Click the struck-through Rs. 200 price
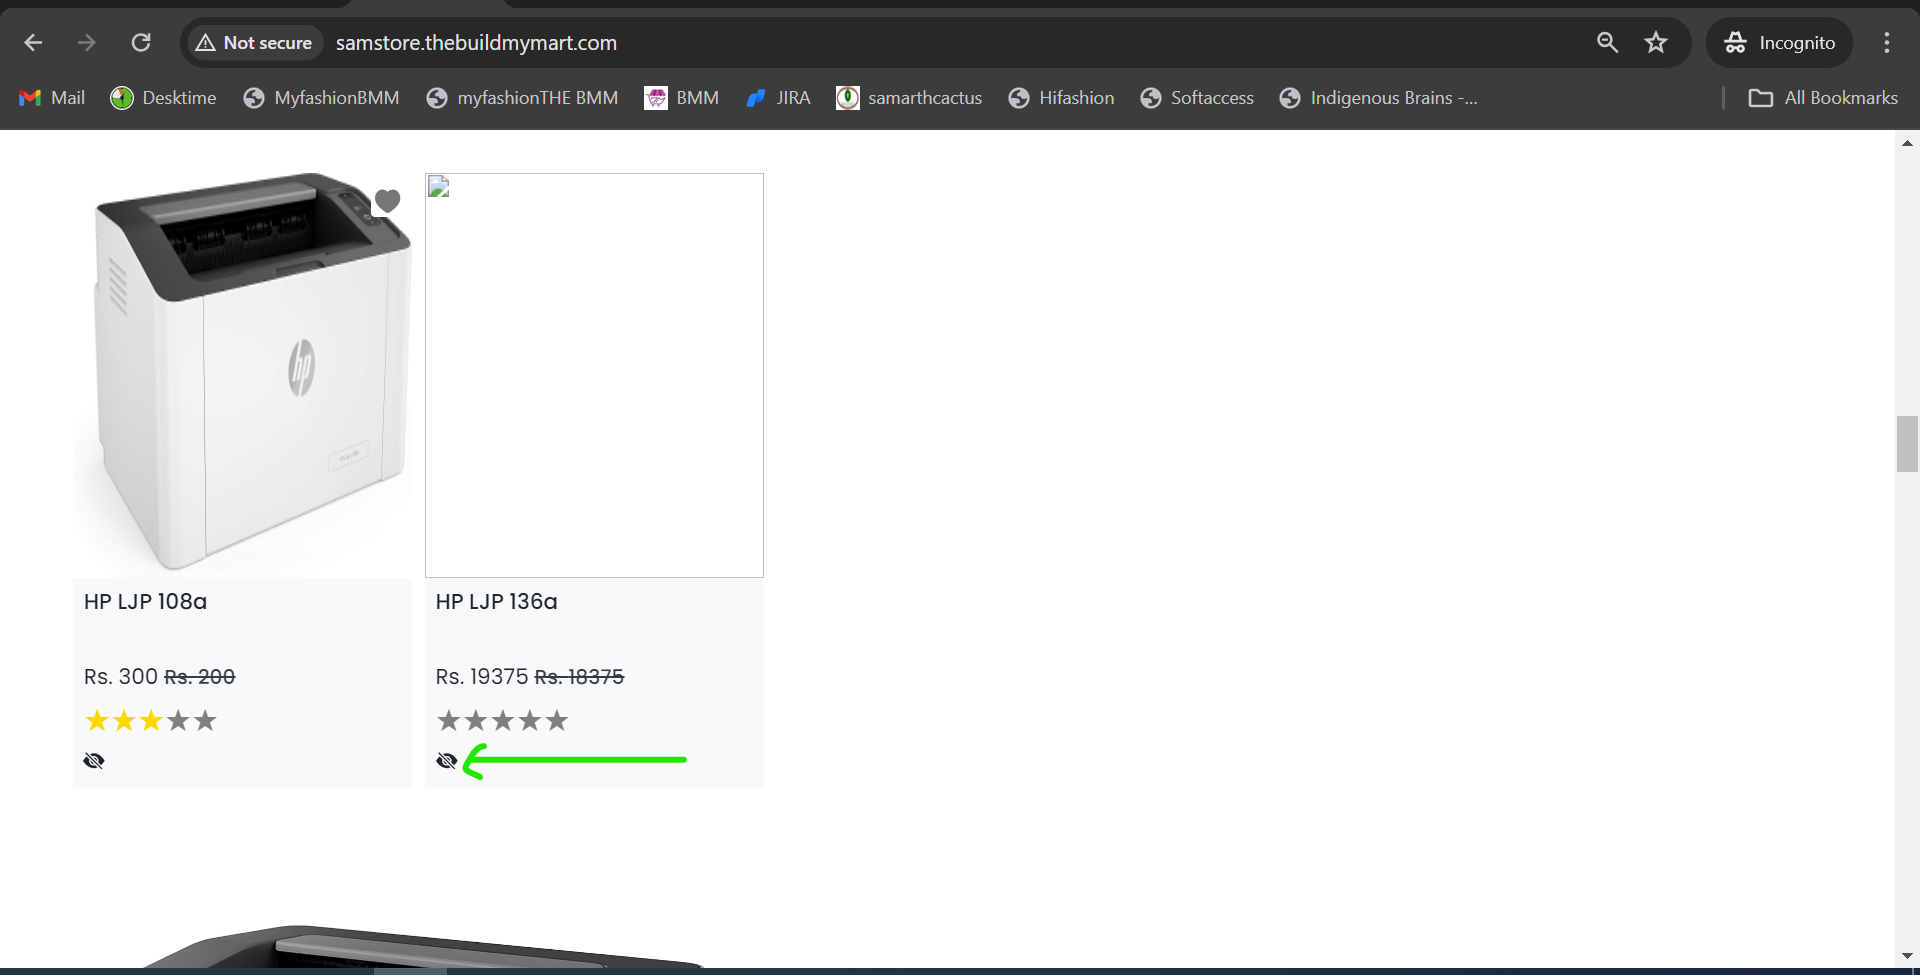The height and width of the screenshot is (975, 1920). click(x=200, y=677)
